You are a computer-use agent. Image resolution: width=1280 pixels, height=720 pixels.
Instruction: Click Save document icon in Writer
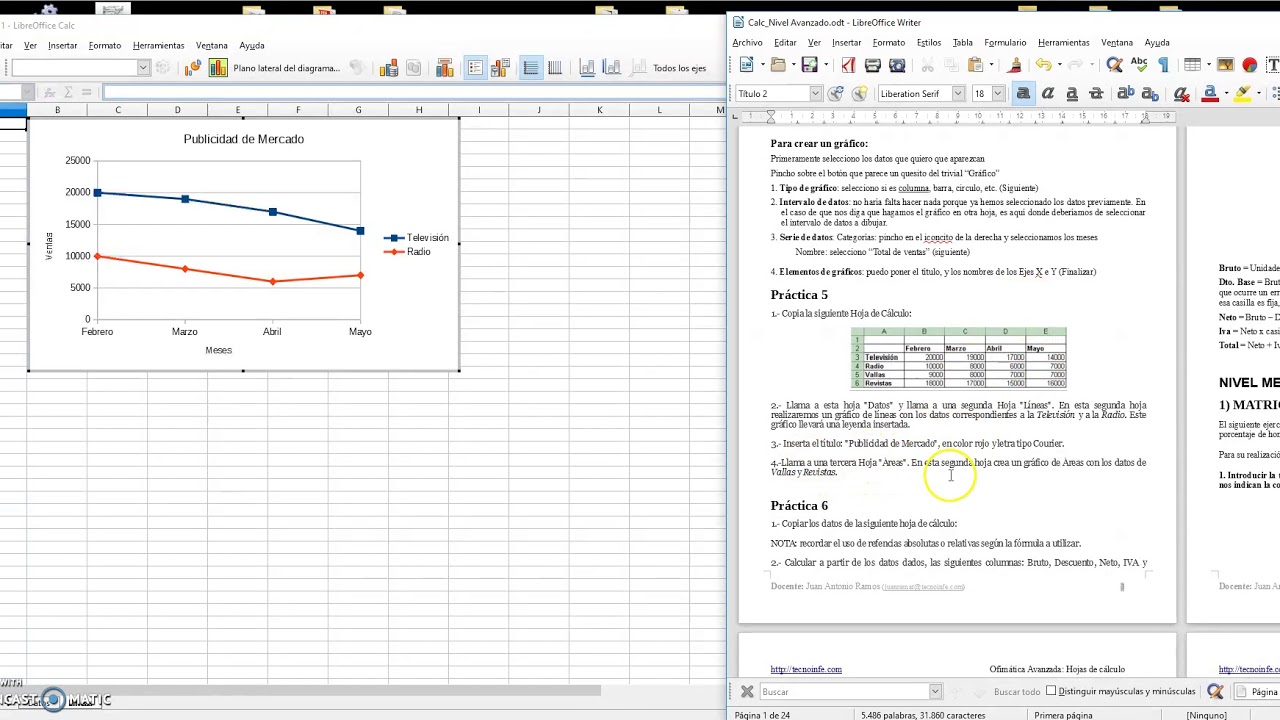click(809, 65)
